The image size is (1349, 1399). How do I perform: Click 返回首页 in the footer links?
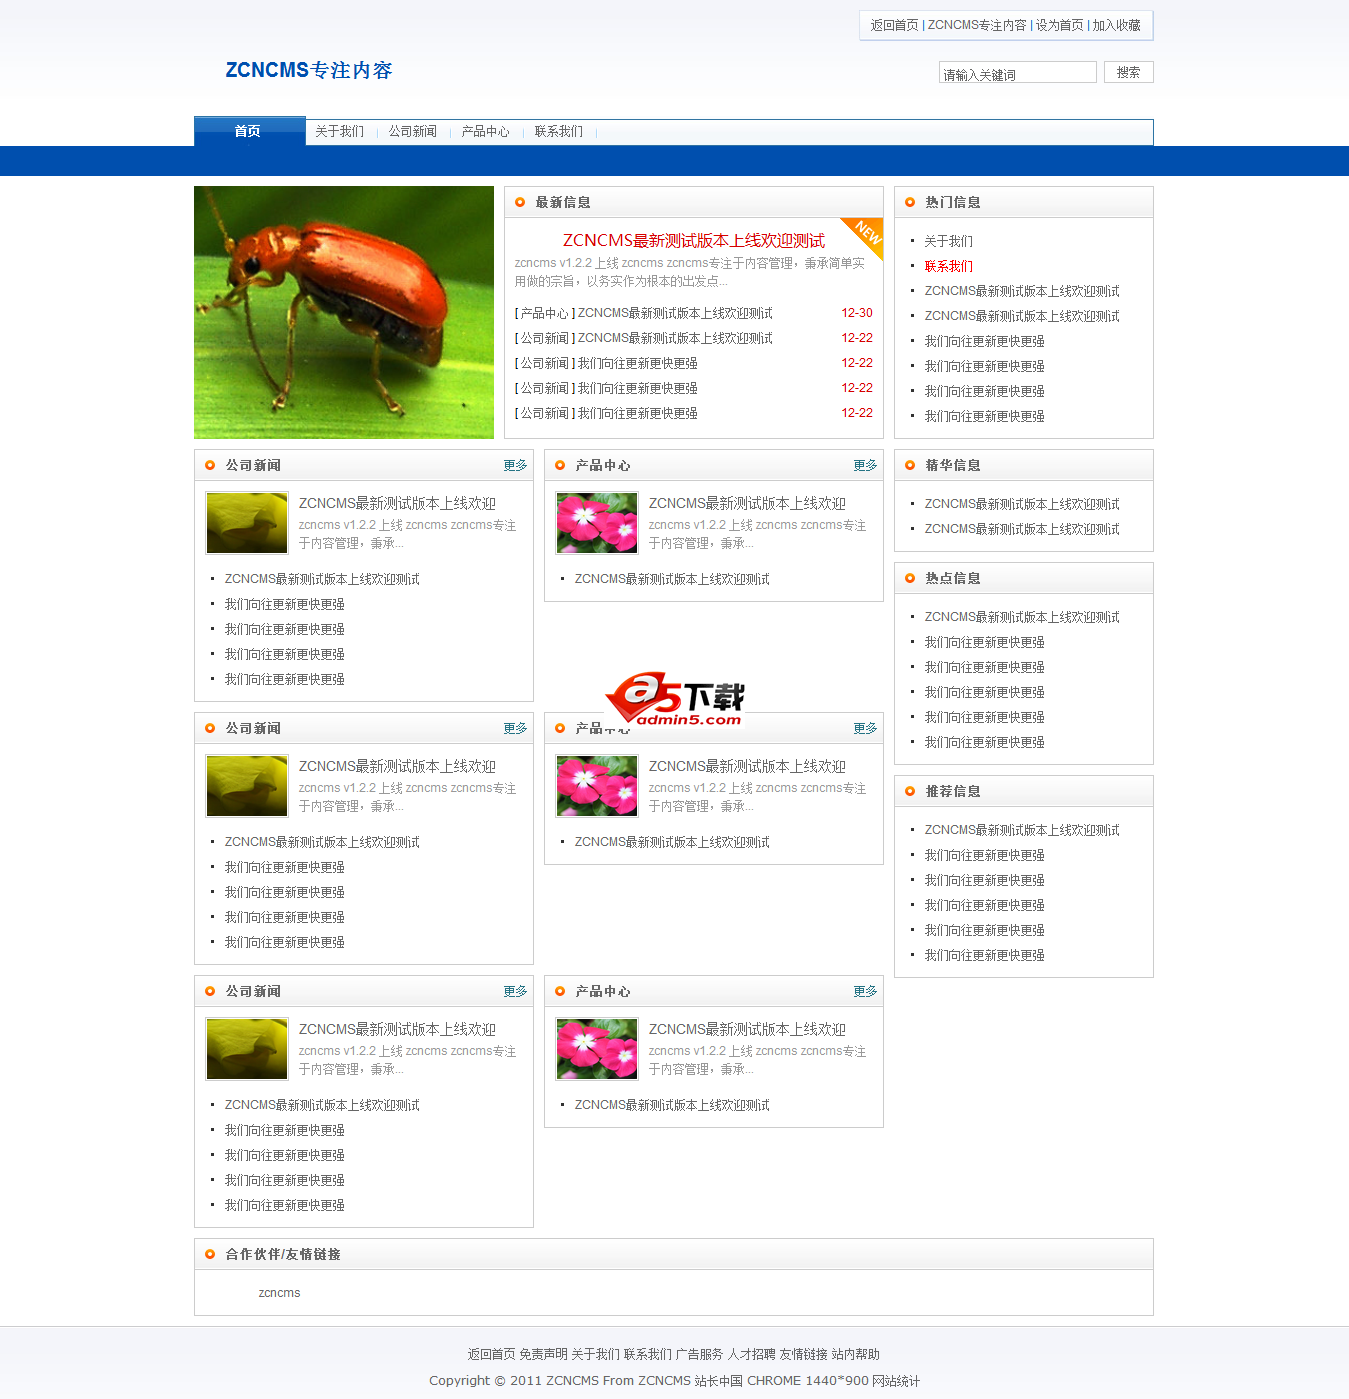492,1354
